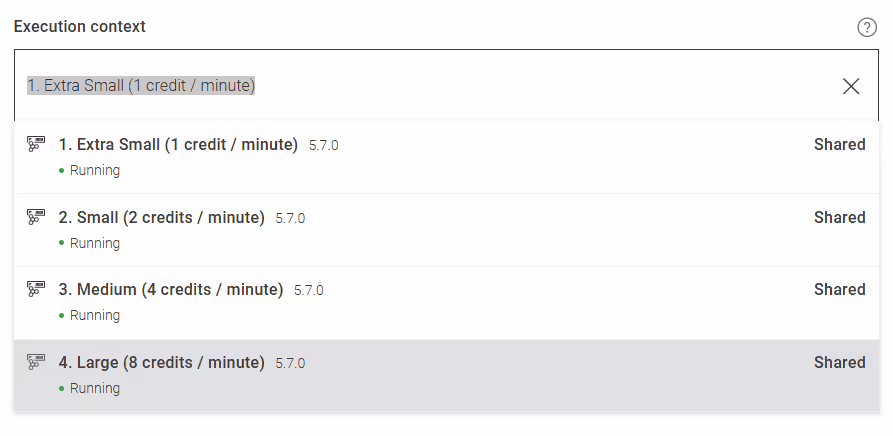Image resolution: width=893 pixels, height=436 pixels.
Task: Select 2. Small (2 credits / minute)
Action: click(x=161, y=217)
